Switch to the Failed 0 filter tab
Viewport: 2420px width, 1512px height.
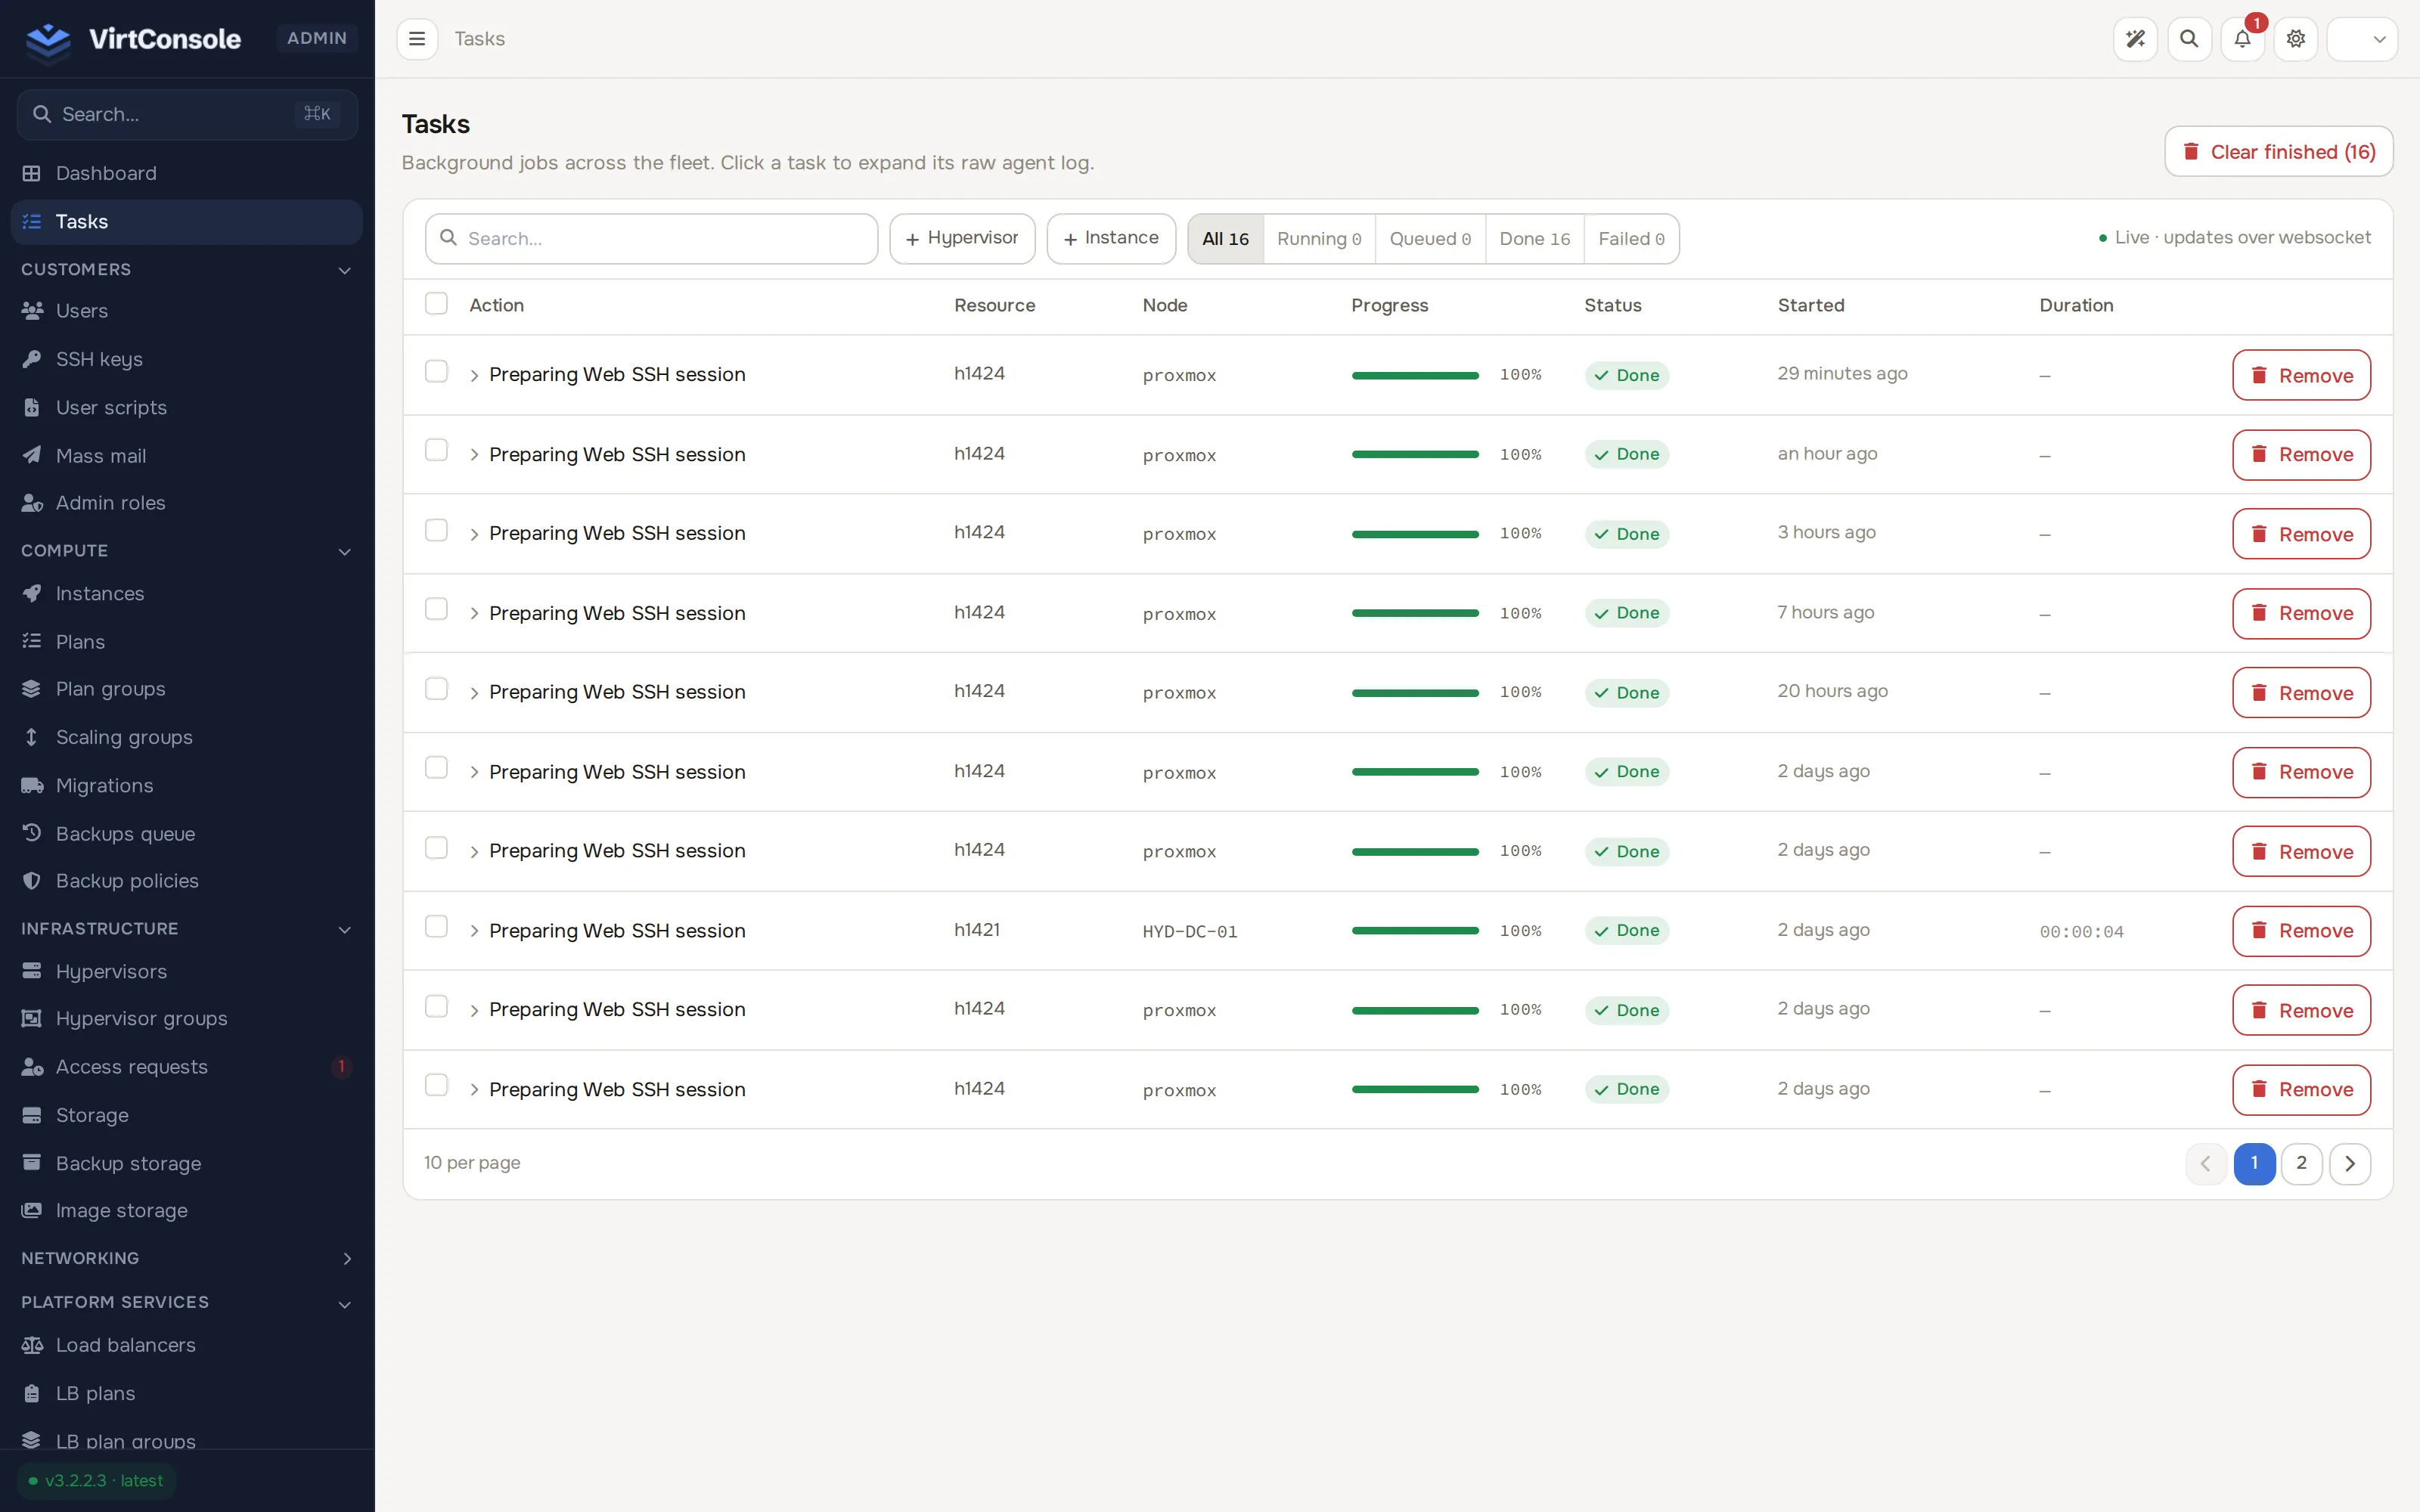click(1631, 239)
